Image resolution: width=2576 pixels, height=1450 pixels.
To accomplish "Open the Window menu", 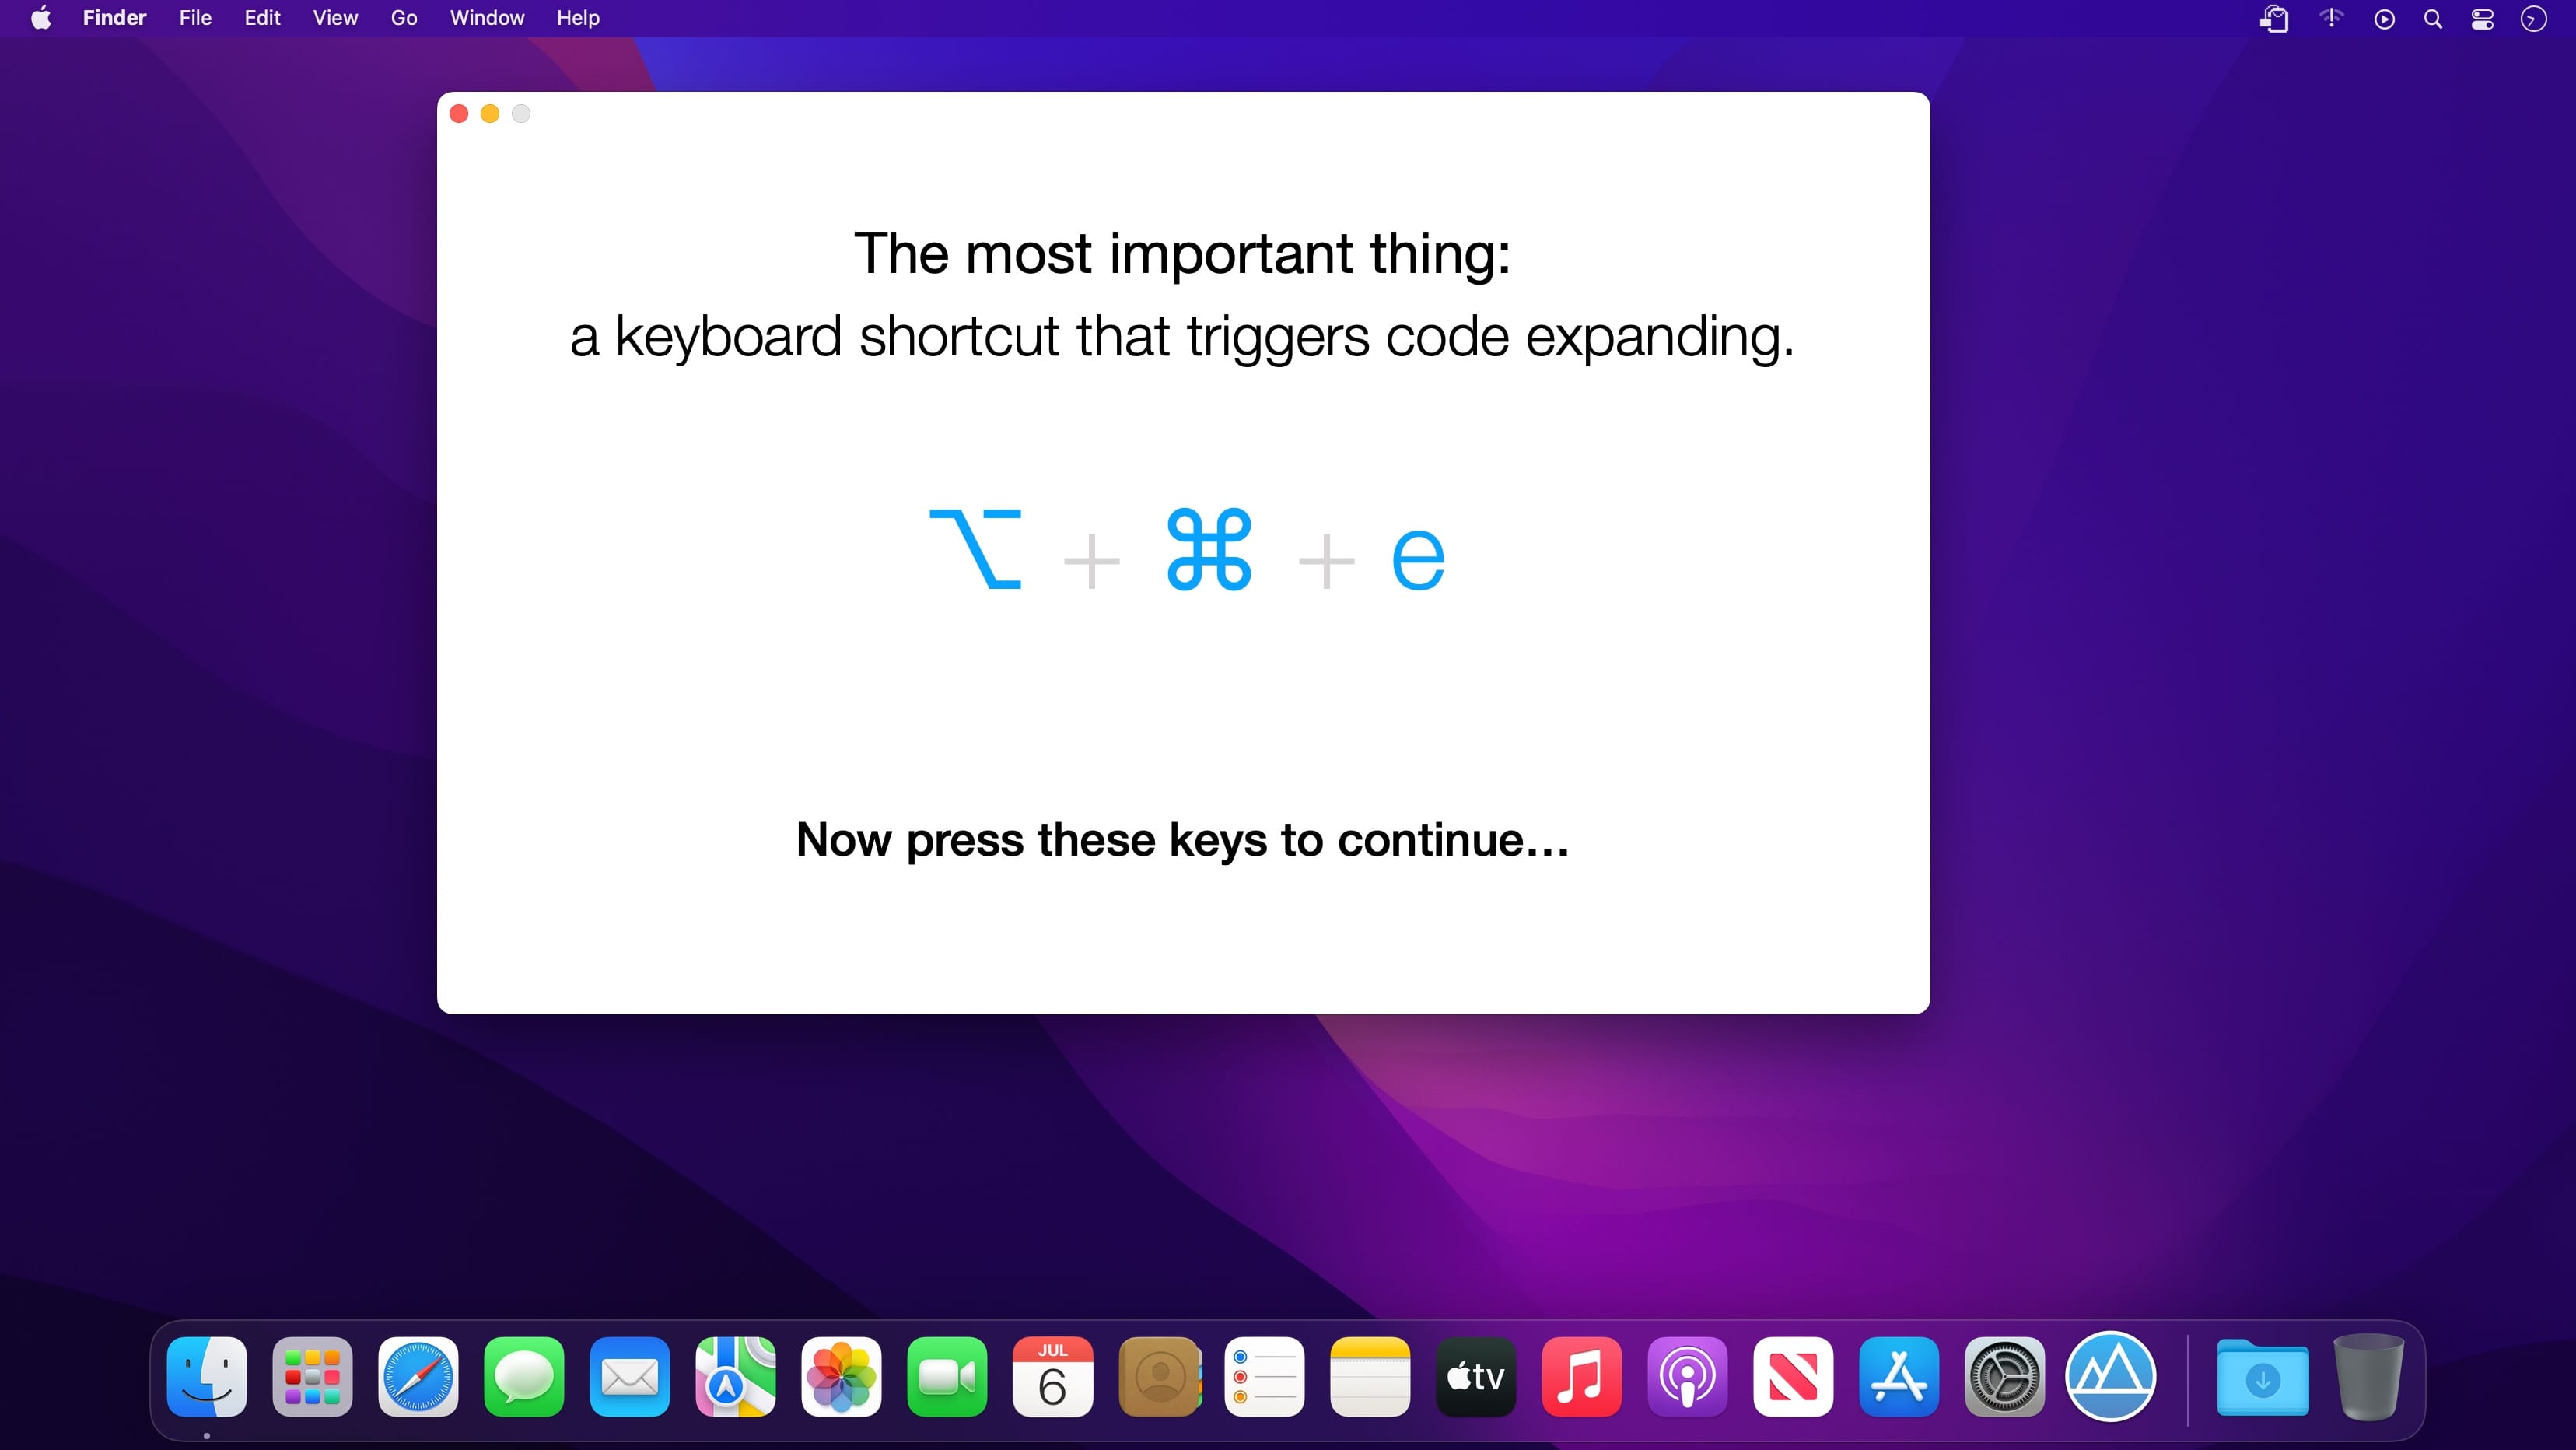I will pos(487,18).
